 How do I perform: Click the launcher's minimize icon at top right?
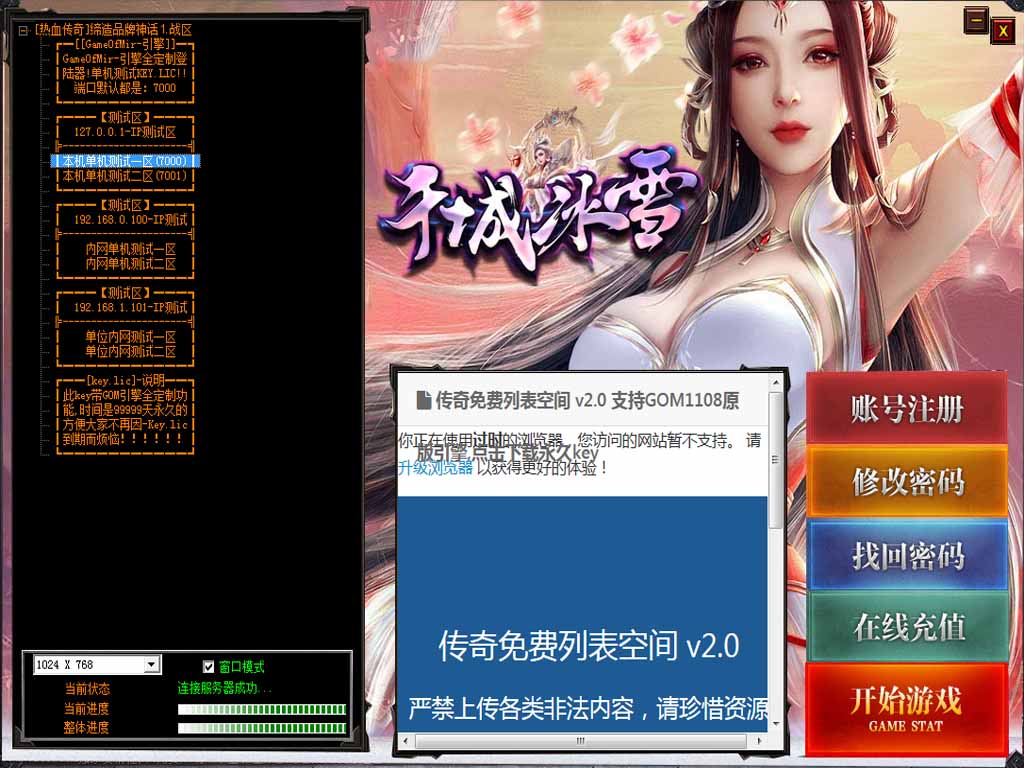(975, 20)
